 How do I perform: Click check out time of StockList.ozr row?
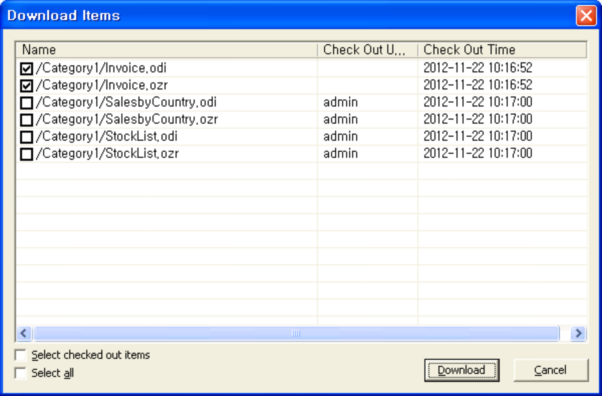(x=478, y=153)
